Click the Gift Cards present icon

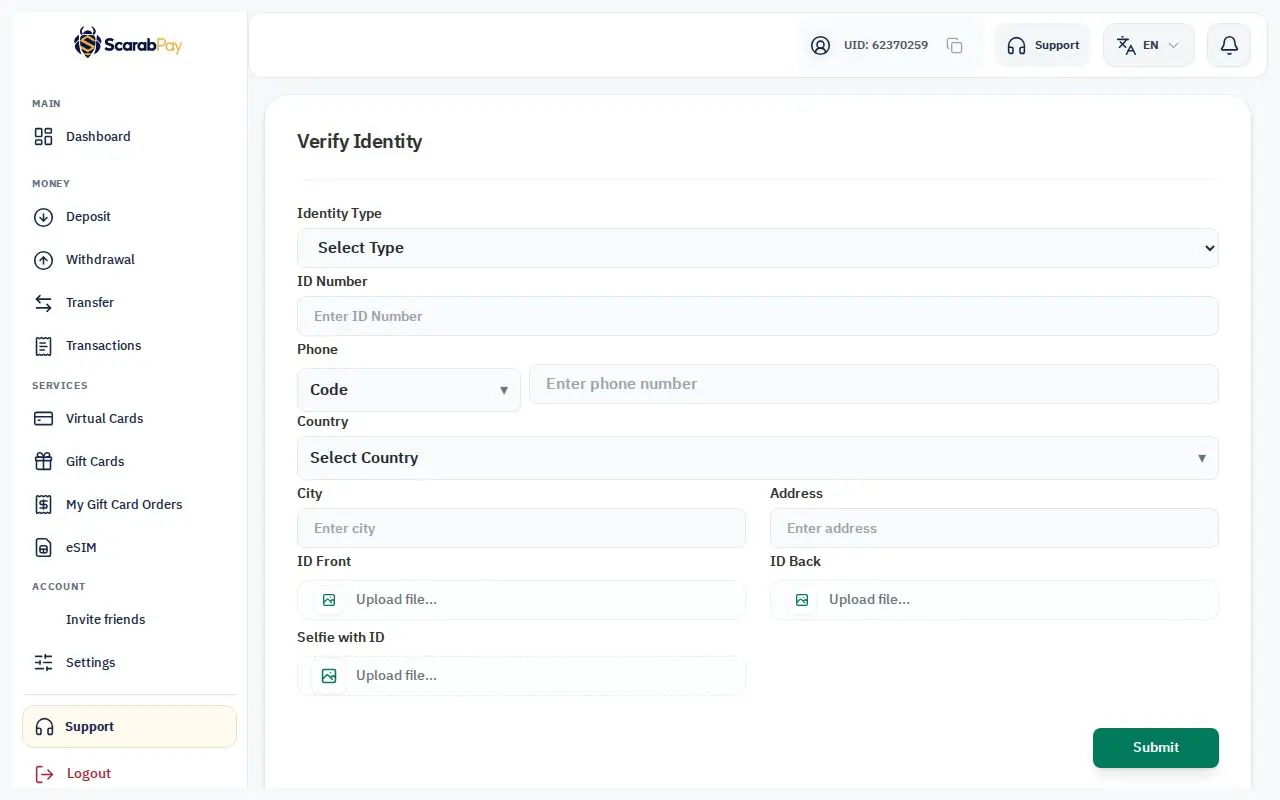pyautogui.click(x=43, y=462)
